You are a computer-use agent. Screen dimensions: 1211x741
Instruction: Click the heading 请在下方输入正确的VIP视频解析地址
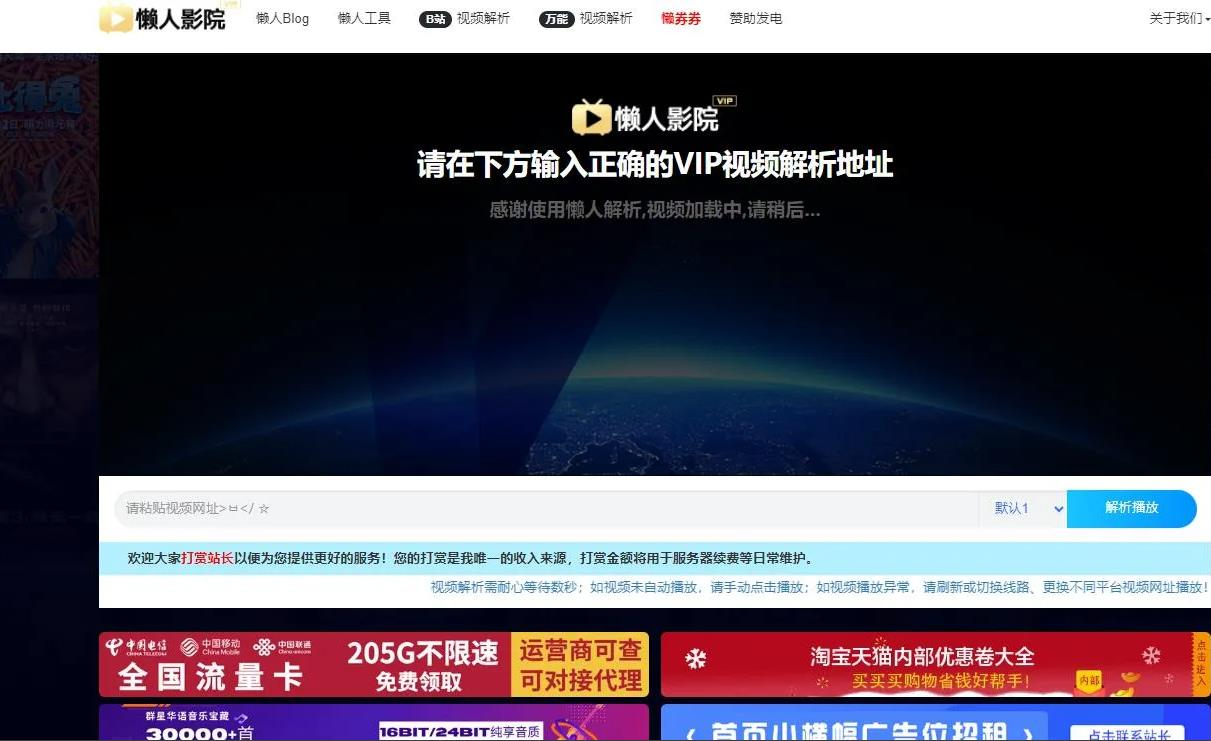pos(655,165)
